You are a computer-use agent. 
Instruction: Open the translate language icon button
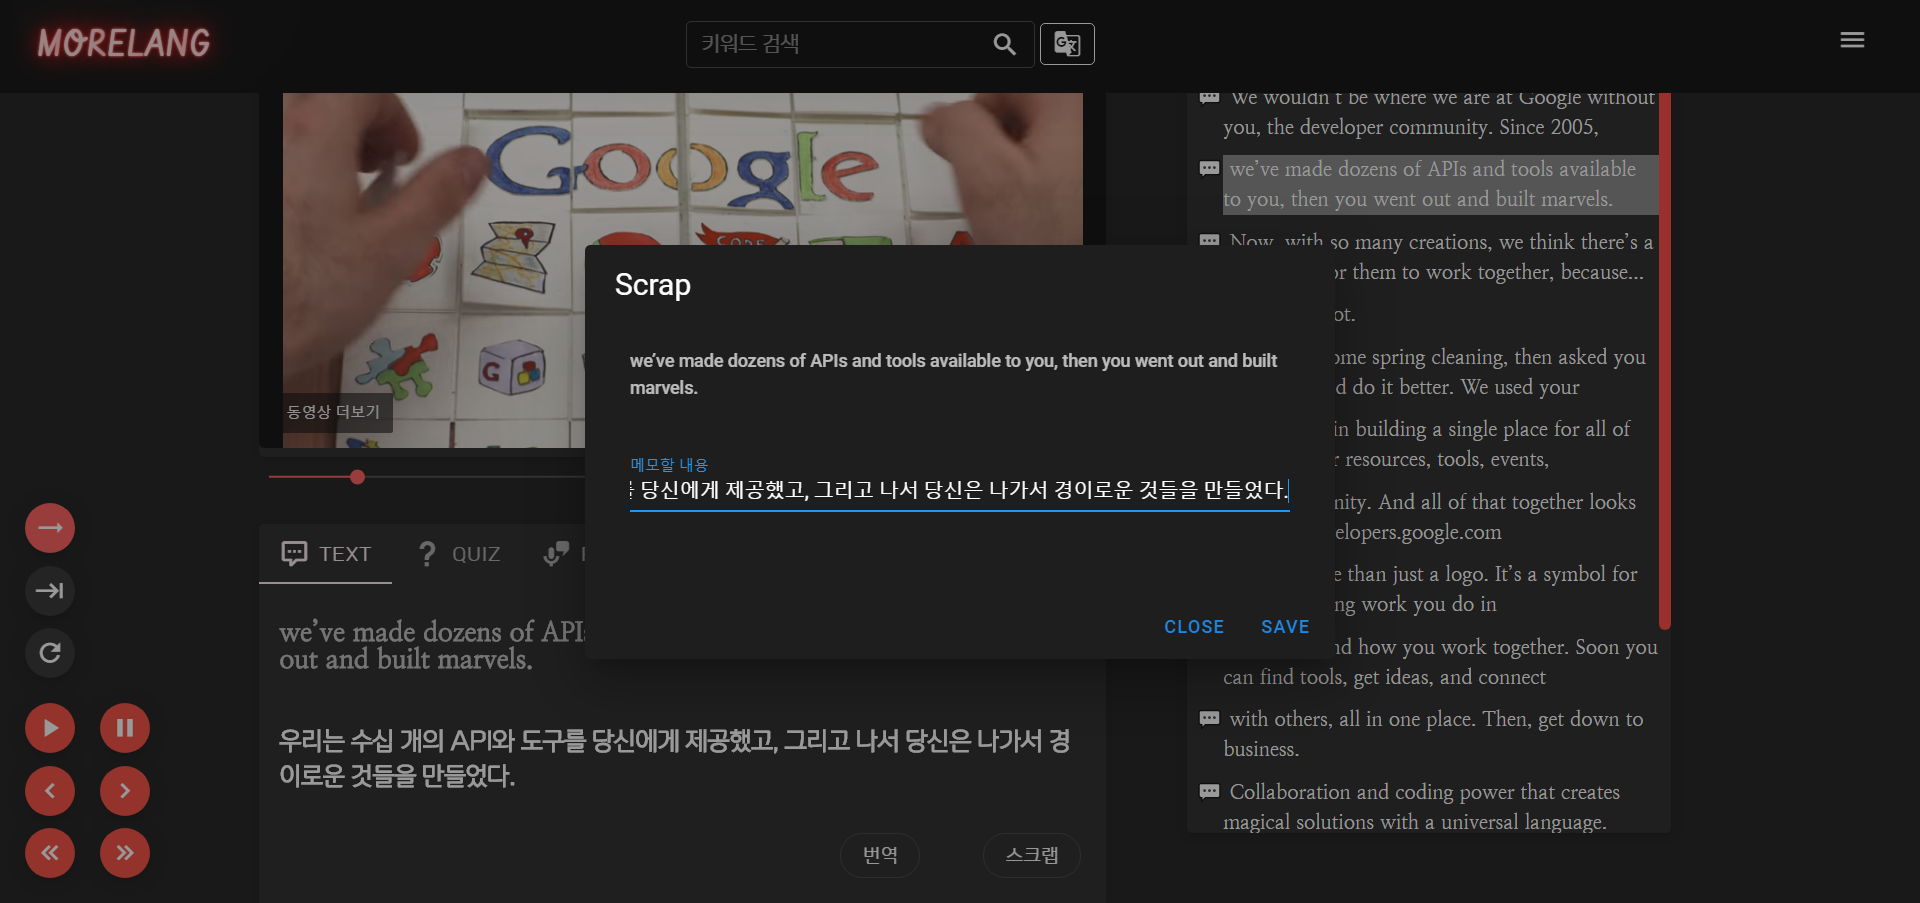click(x=1067, y=44)
